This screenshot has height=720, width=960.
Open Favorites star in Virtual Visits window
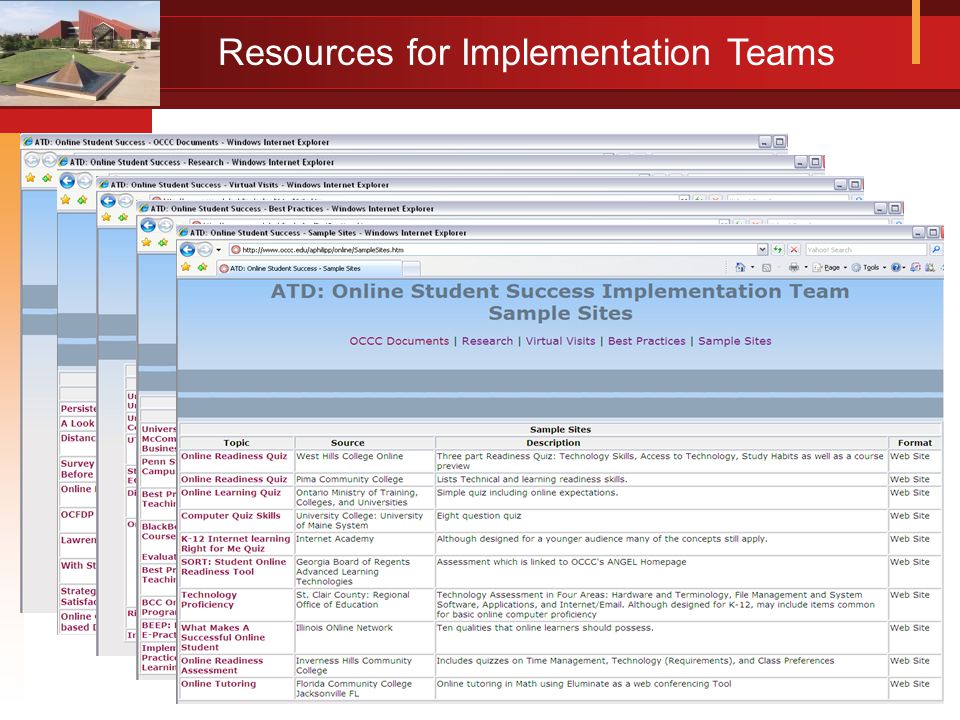pyautogui.click(x=107, y=217)
